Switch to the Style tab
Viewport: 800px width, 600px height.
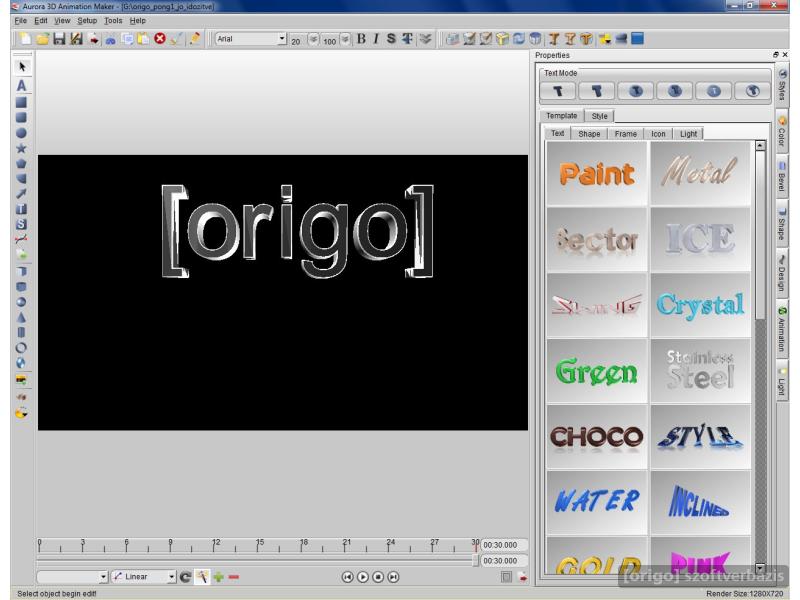(599, 116)
